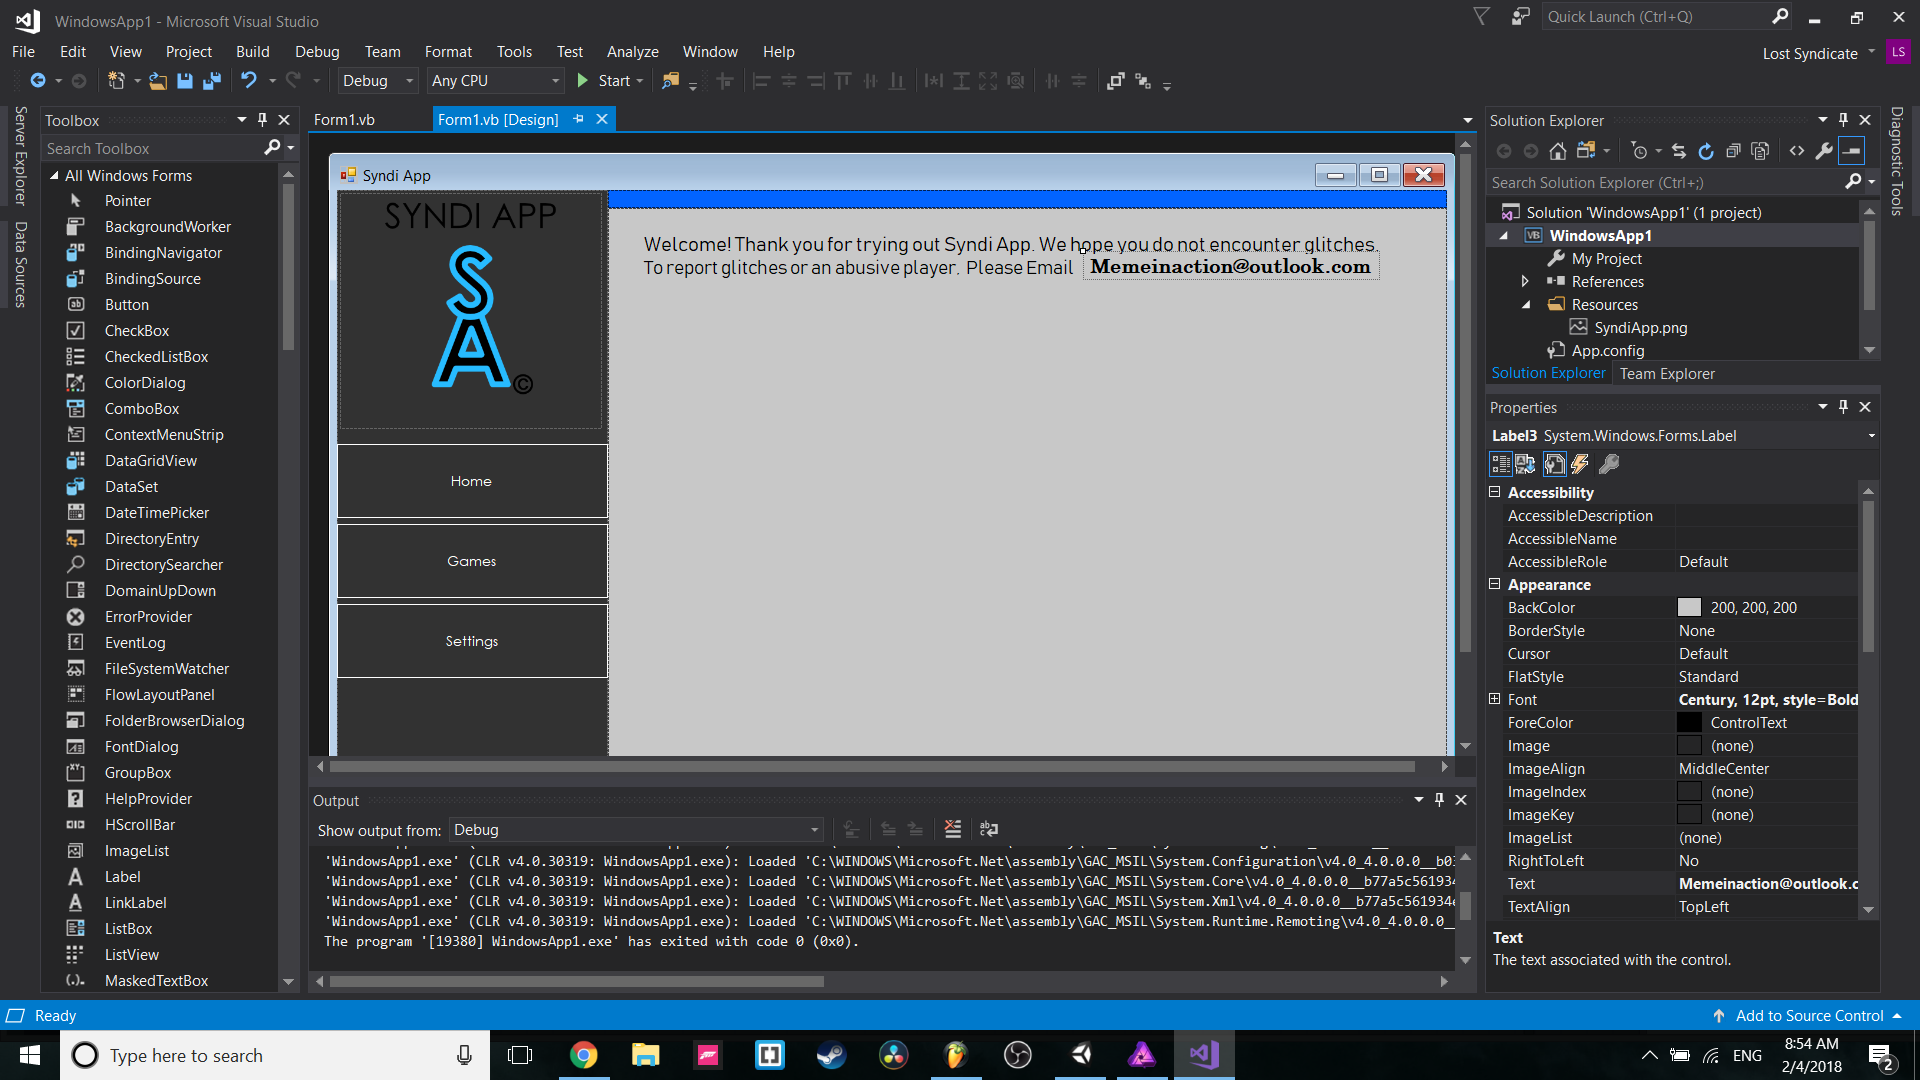This screenshot has width=1920, height=1080.
Task: Refresh Solution Explorer
Action: [1706, 151]
